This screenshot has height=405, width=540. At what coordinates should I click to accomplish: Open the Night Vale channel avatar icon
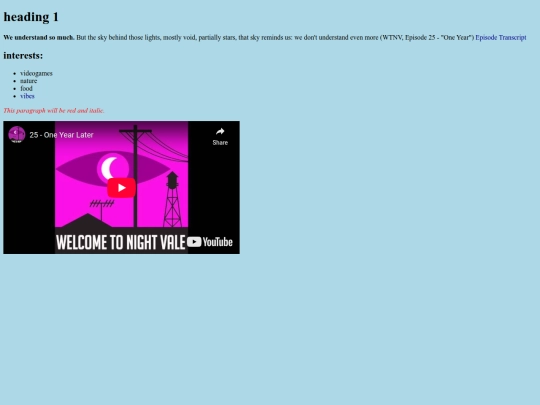coord(17,134)
